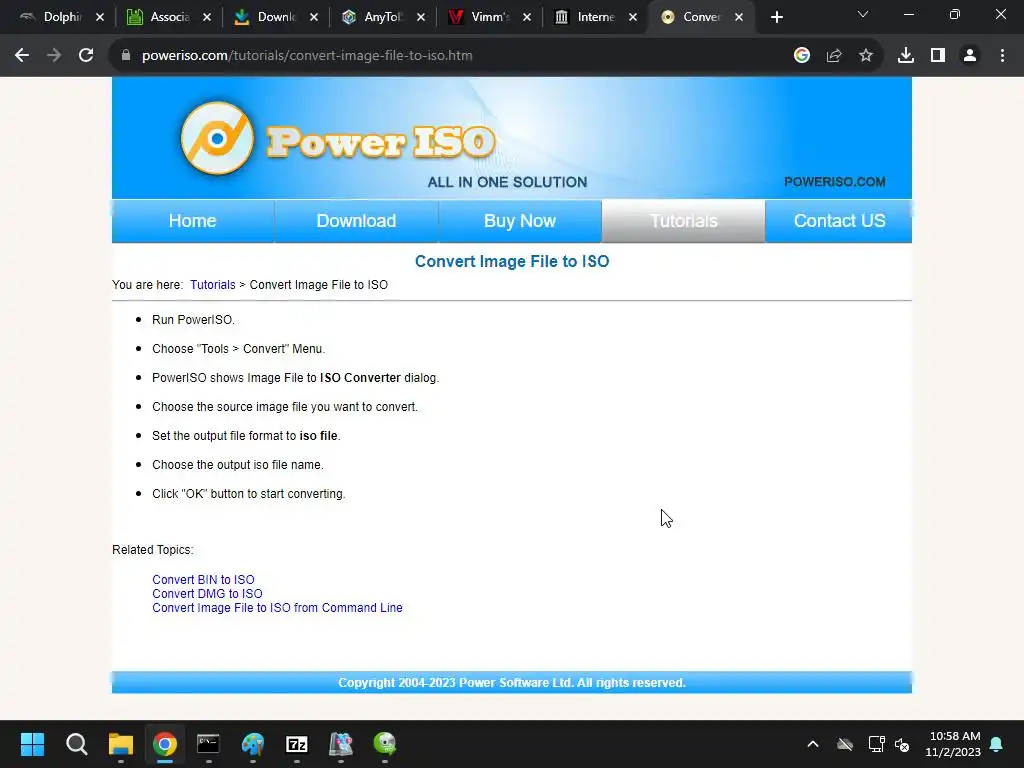
Task: Open the Home navigation item
Action: pyautogui.click(x=193, y=221)
